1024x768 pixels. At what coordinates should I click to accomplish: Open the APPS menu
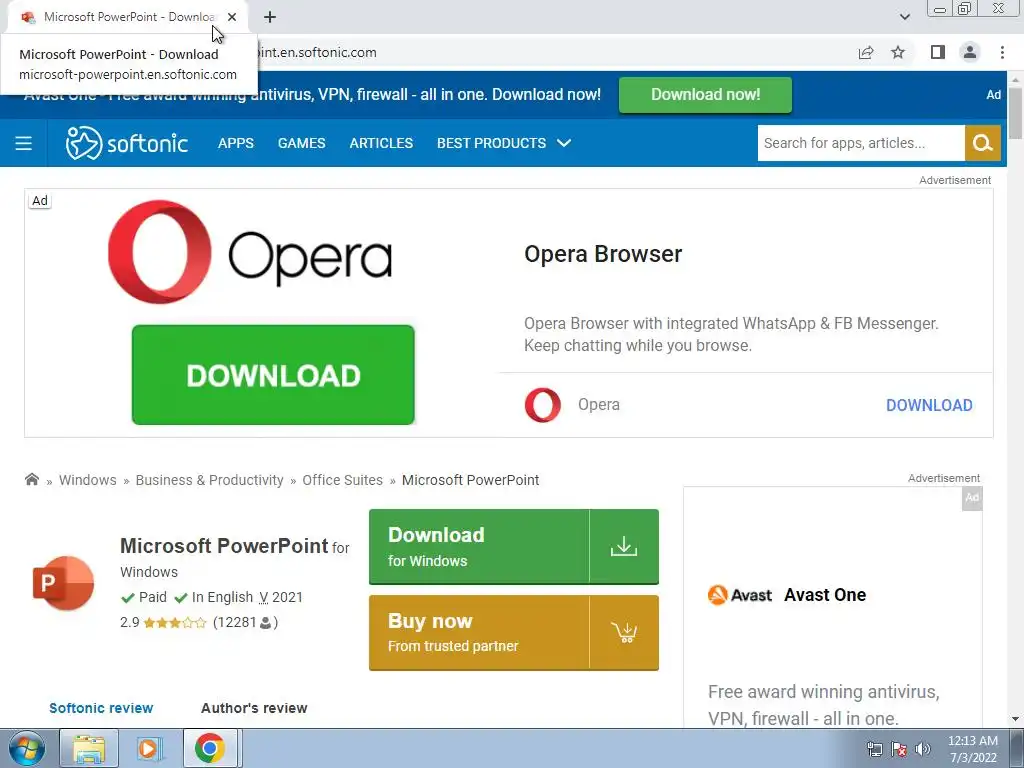pyautogui.click(x=236, y=143)
